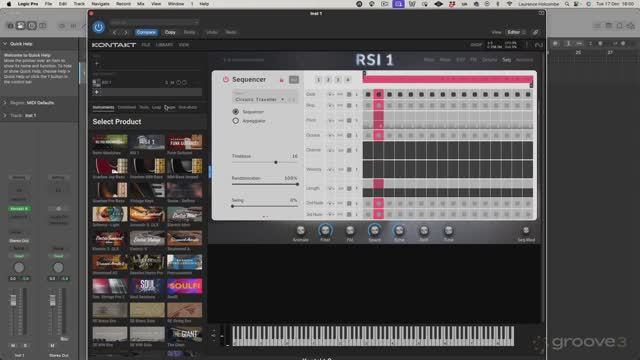This screenshot has width=640, height=360.
Task: Adjust the Timebase slider
Action: pyautogui.click(x=265, y=162)
